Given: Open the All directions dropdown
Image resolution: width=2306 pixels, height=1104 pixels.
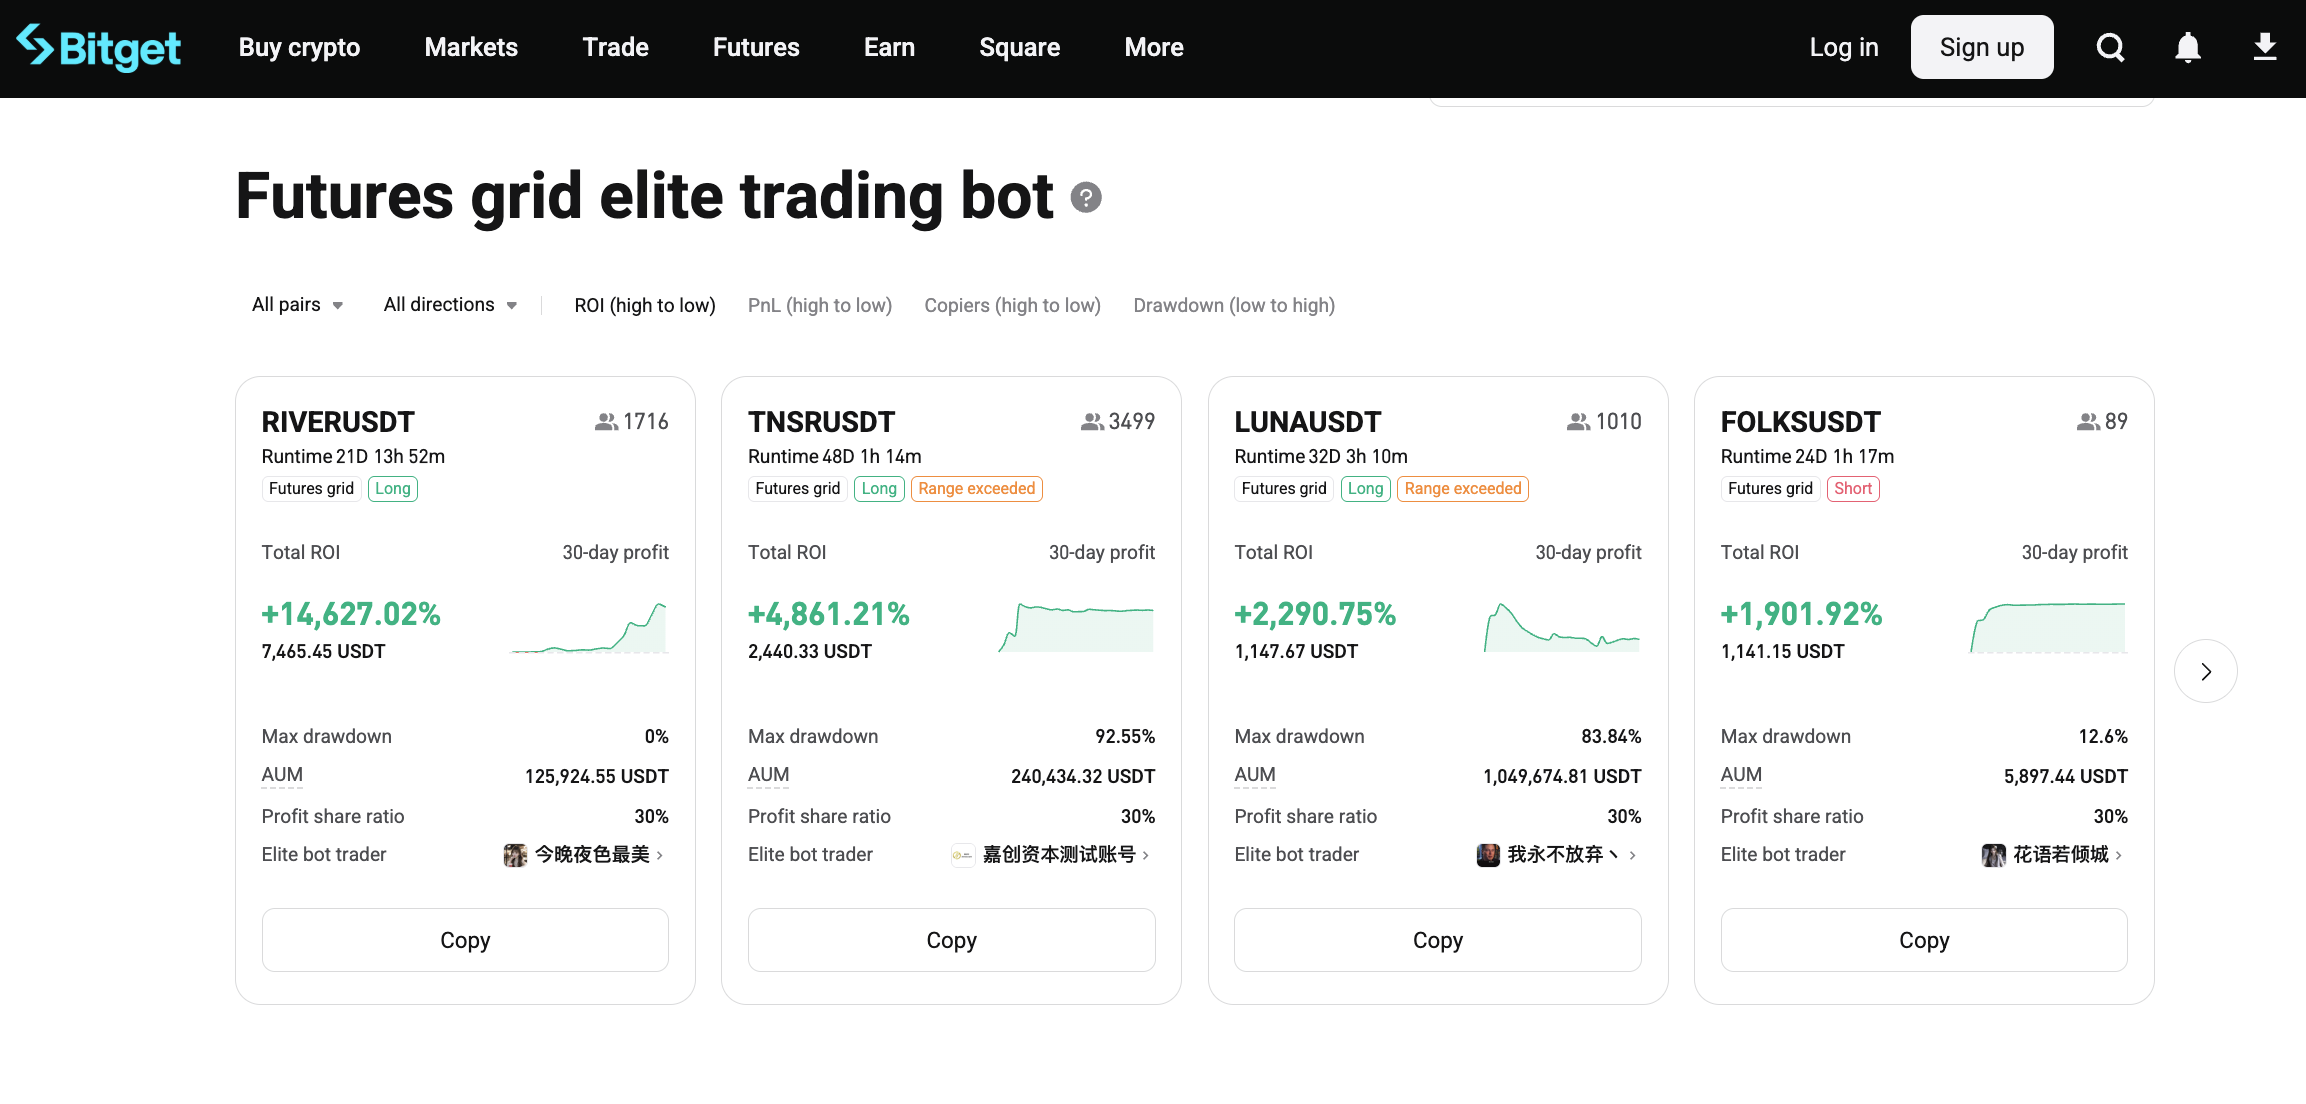Looking at the screenshot, I should pyautogui.click(x=449, y=305).
